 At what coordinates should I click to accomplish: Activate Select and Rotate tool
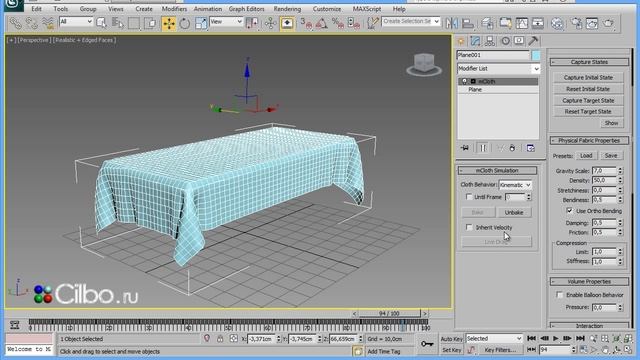[184, 23]
